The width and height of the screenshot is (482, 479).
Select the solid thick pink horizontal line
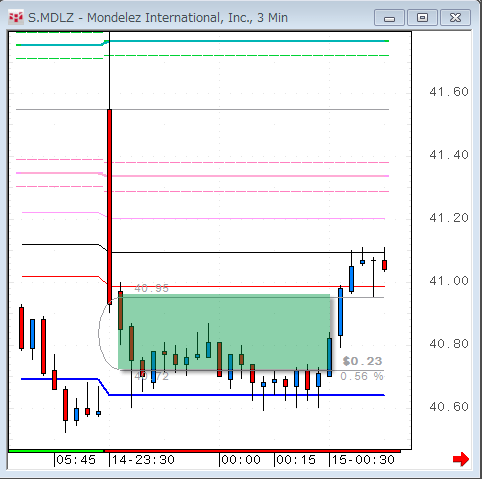(247, 176)
